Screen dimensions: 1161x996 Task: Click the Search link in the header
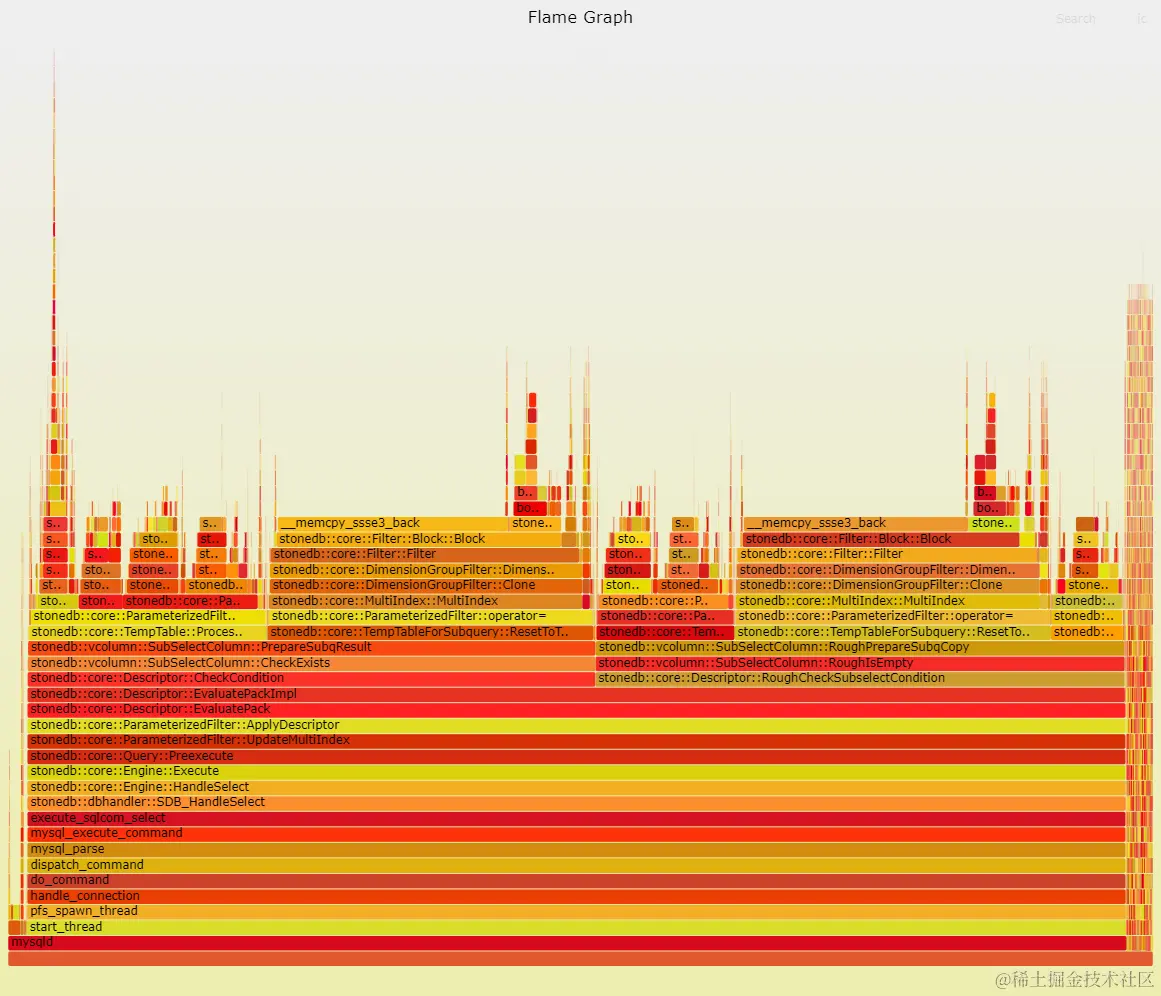click(1075, 18)
